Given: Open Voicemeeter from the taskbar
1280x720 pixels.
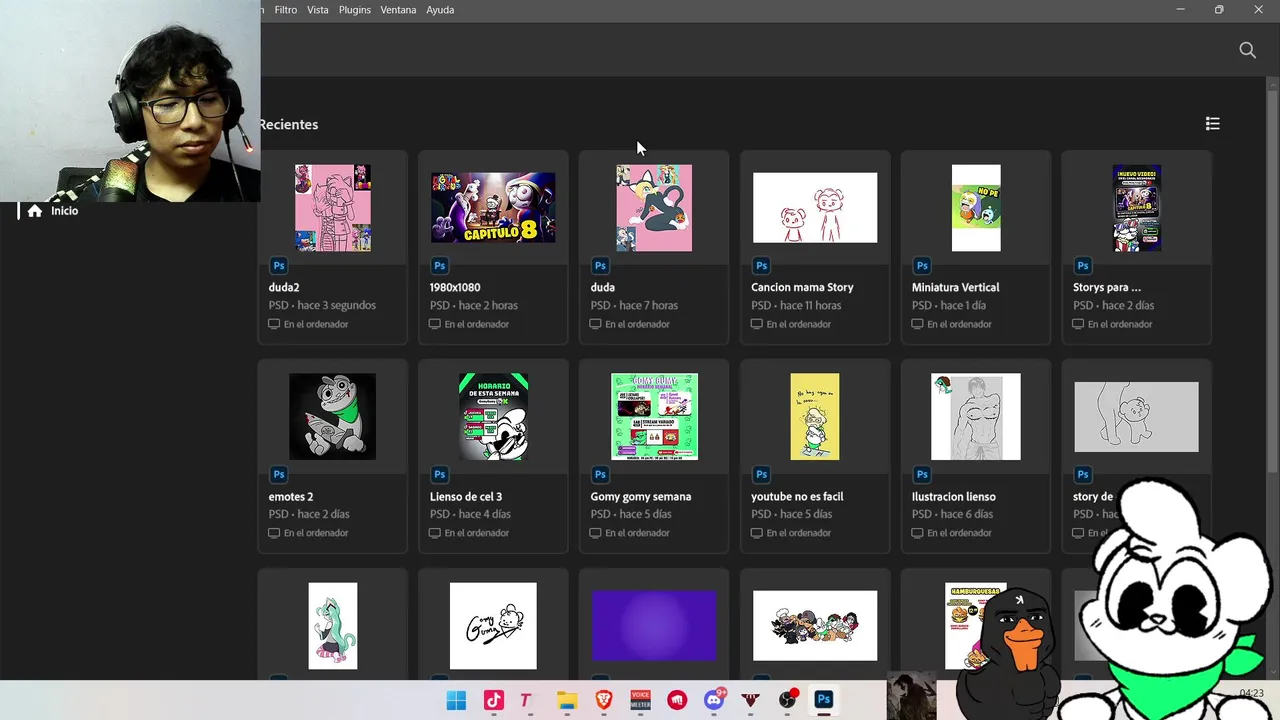Looking at the screenshot, I should point(640,700).
